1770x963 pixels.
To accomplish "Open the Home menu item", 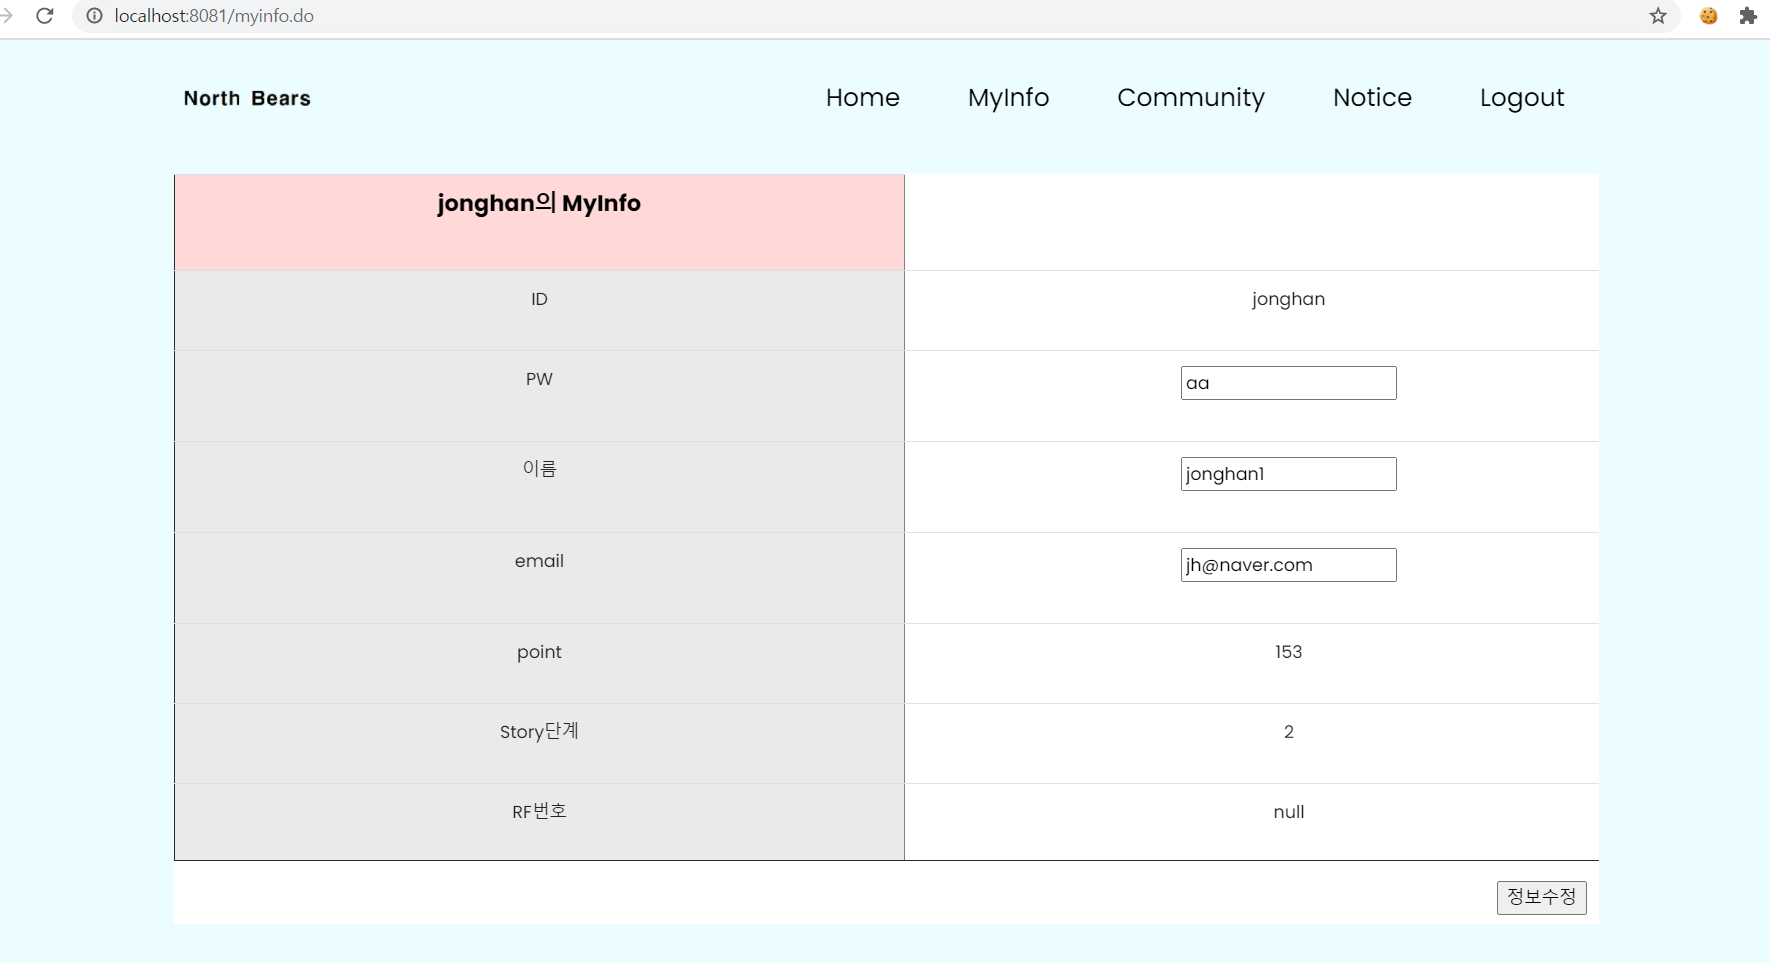I will coord(862,97).
